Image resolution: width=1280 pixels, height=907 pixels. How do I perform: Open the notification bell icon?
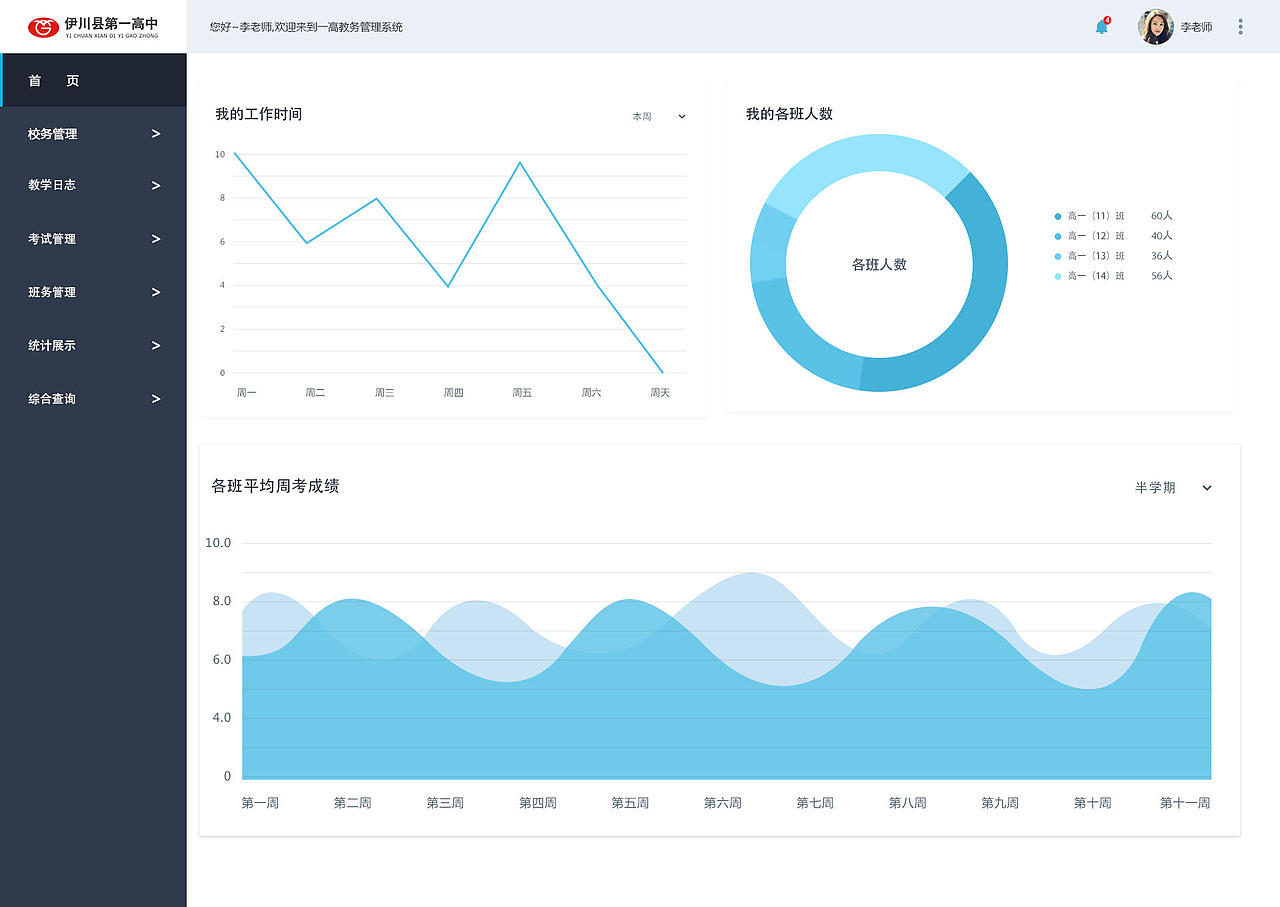(1102, 27)
